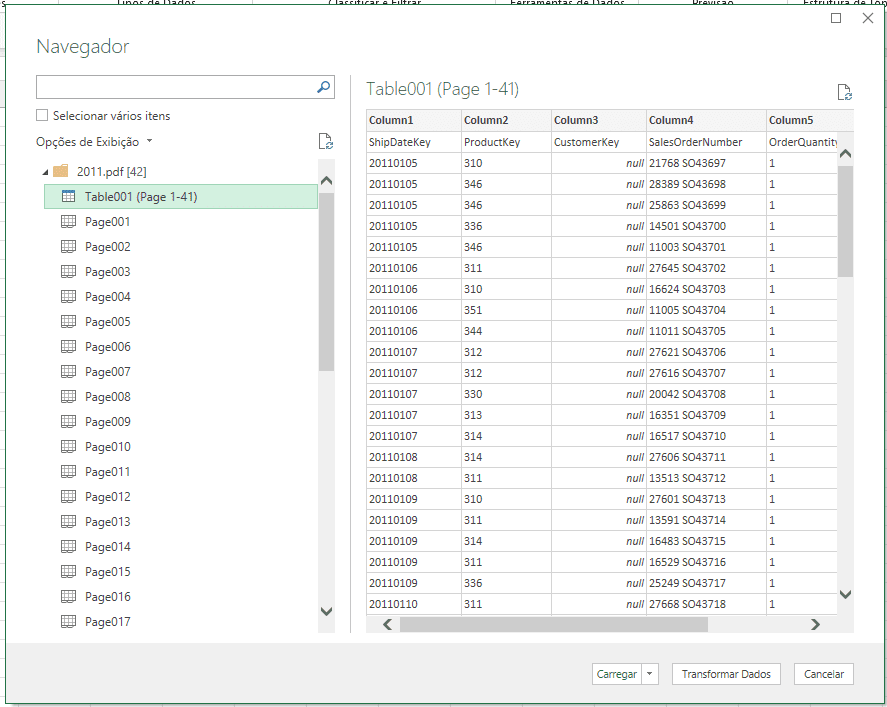Screen dimensions: 887x707
Task: Click the Page010 table icon
Action: [x=68, y=447]
